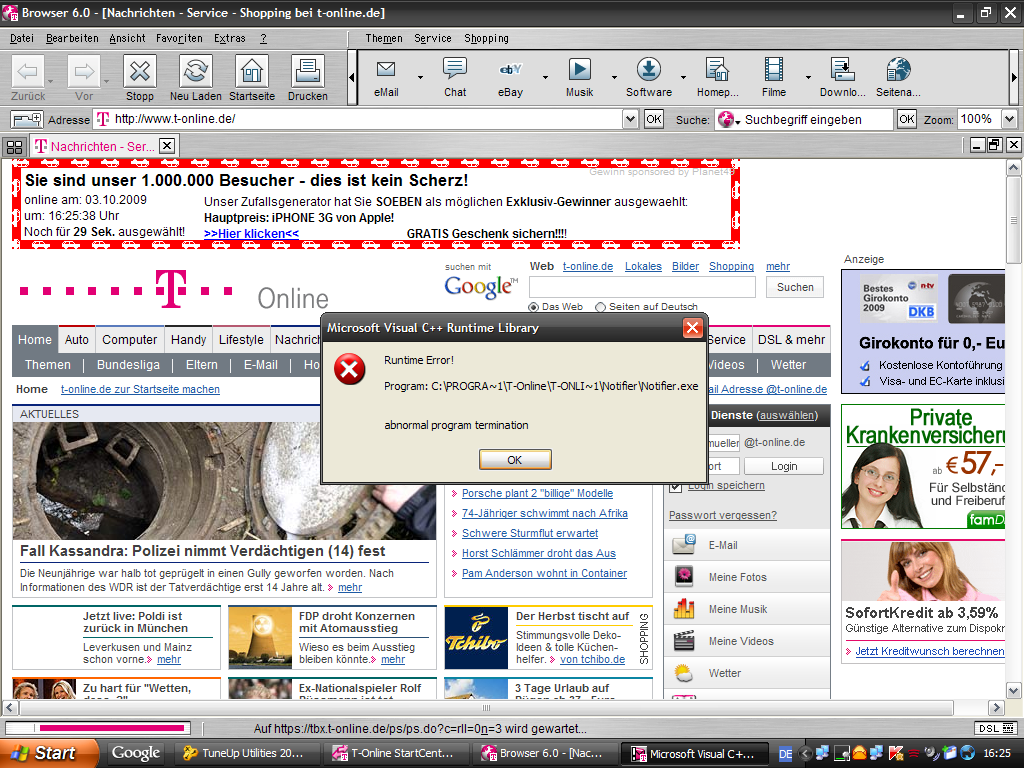Open Computer navigation tab

click(x=129, y=340)
